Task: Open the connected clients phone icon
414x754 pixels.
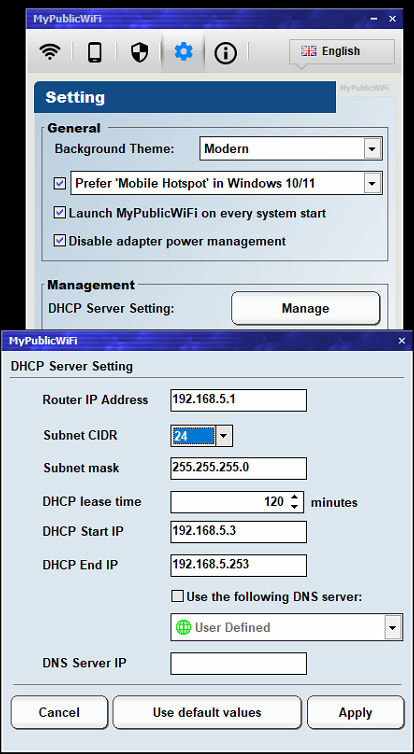Action: (x=94, y=52)
